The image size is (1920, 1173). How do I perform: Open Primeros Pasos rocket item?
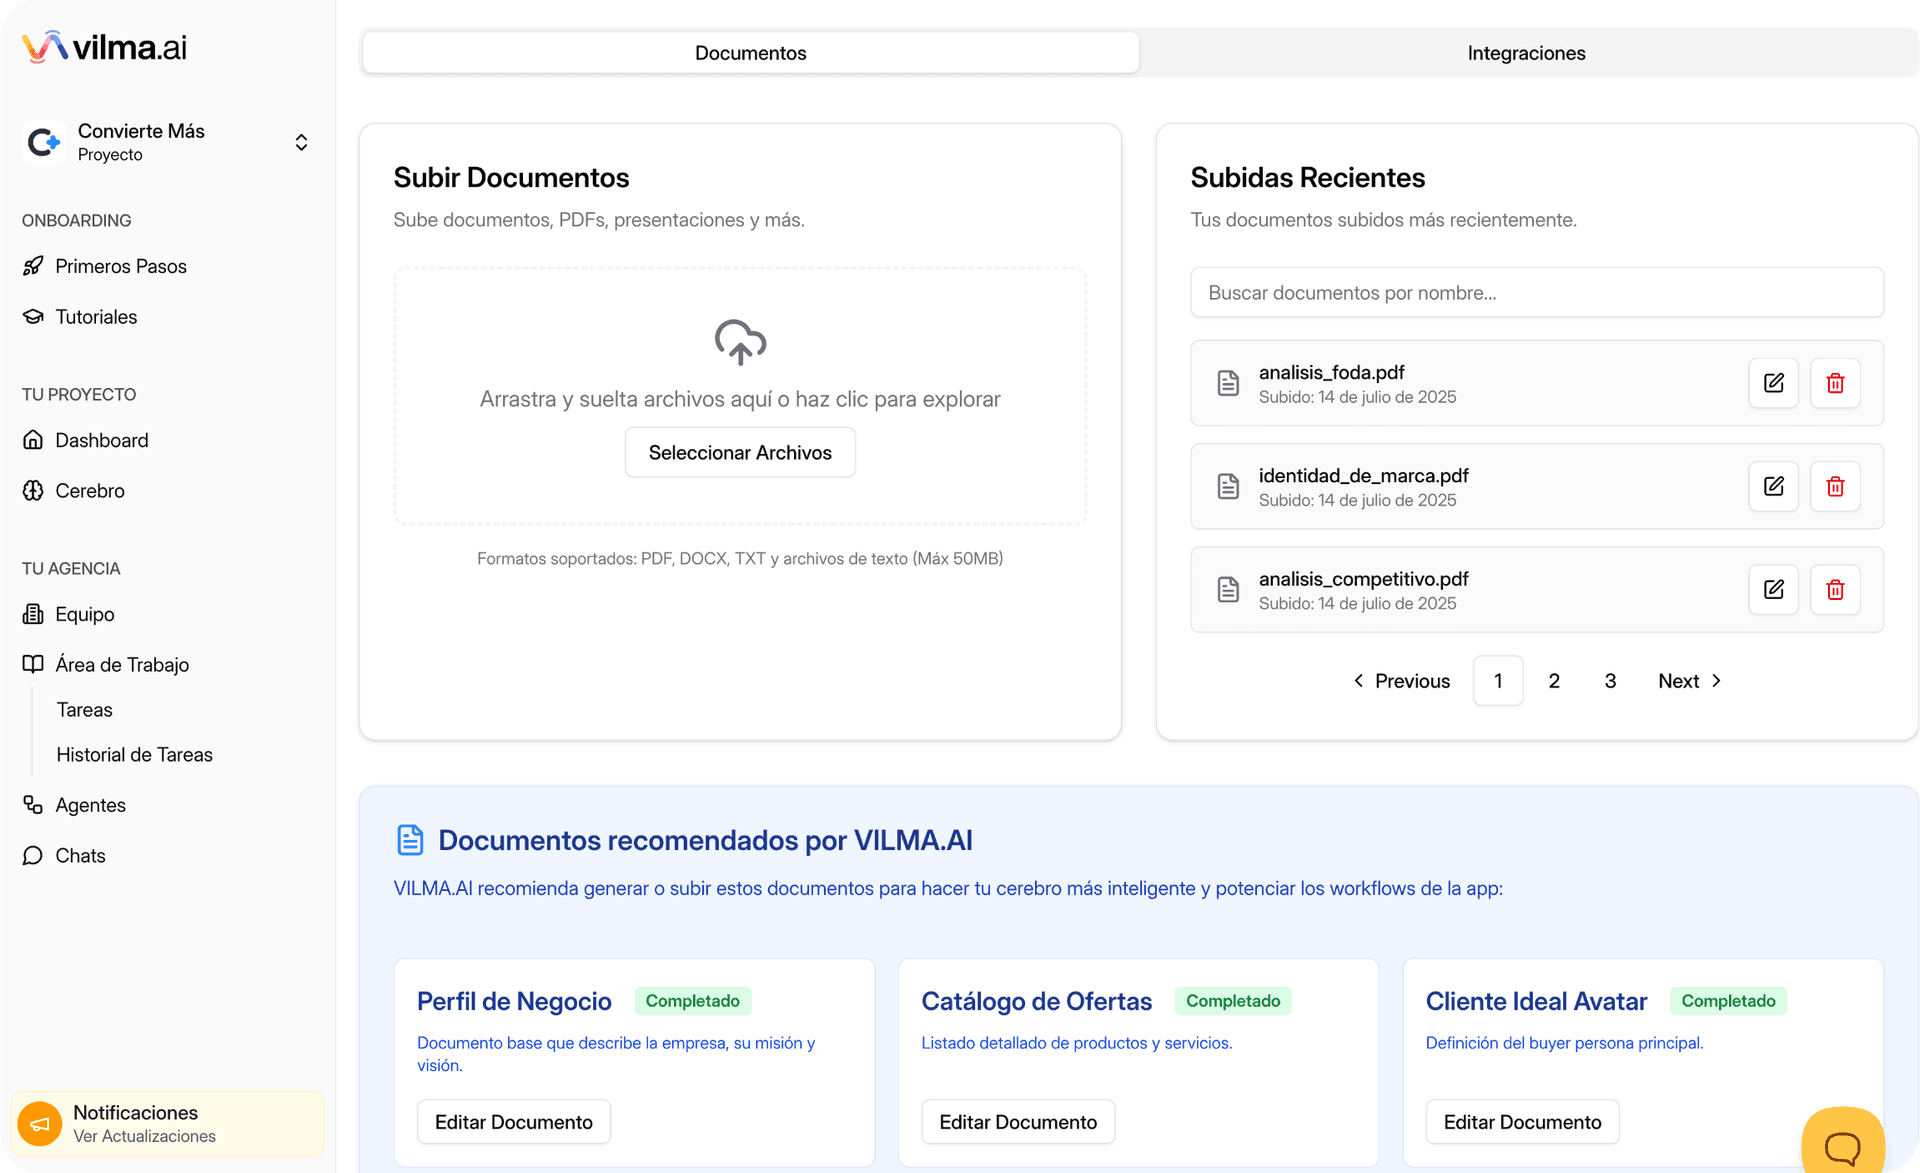point(120,266)
